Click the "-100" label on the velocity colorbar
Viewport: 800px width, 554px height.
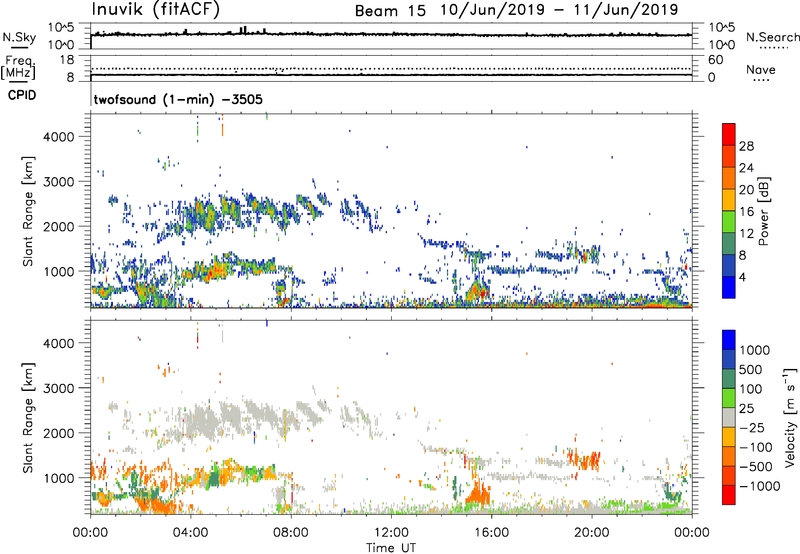pyautogui.click(x=755, y=447)
